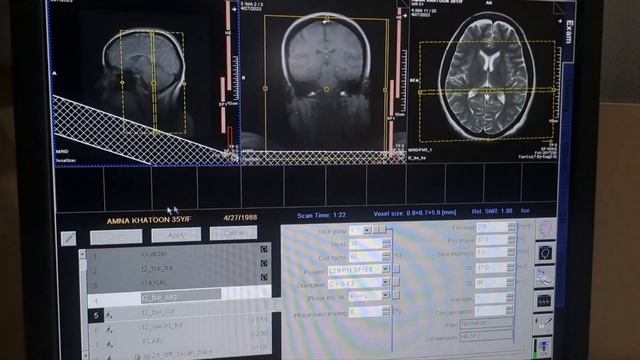This screenshot has width=640, height=360.
Task: Click the Coil elements field
Action: click(x=486, y=337)
